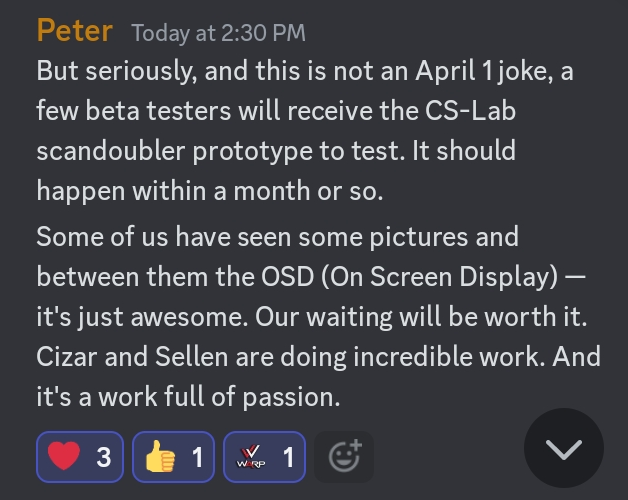
Task: Click the thumbs up reaction count
Action: 197,457
